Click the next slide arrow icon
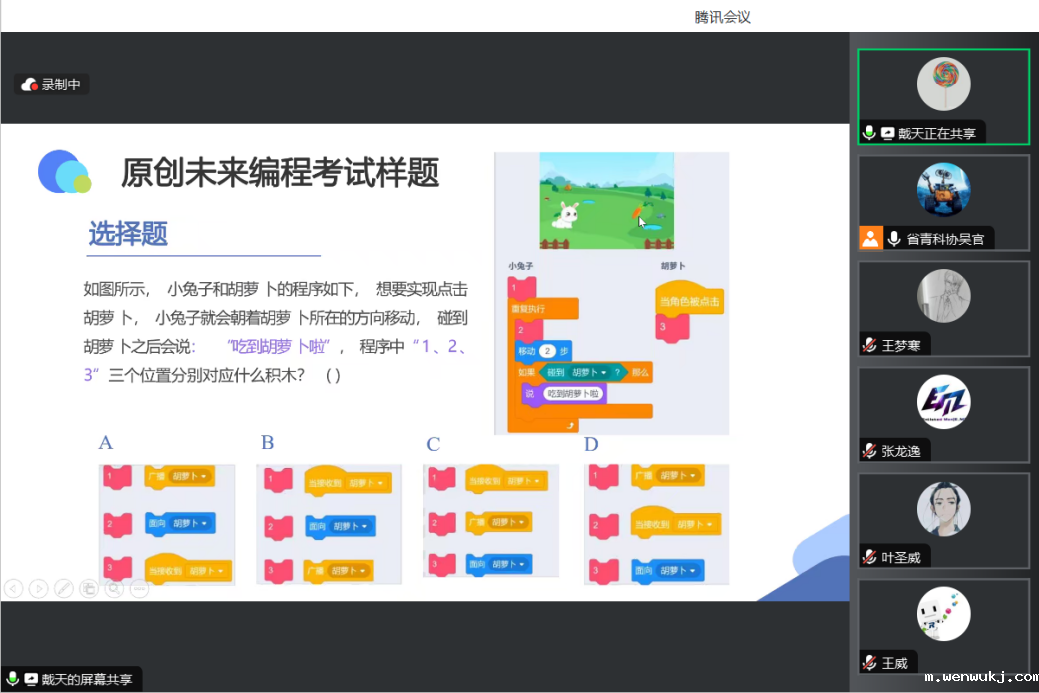The width and height of the screenshot is (1039, 693). click(x=38, y=589)
